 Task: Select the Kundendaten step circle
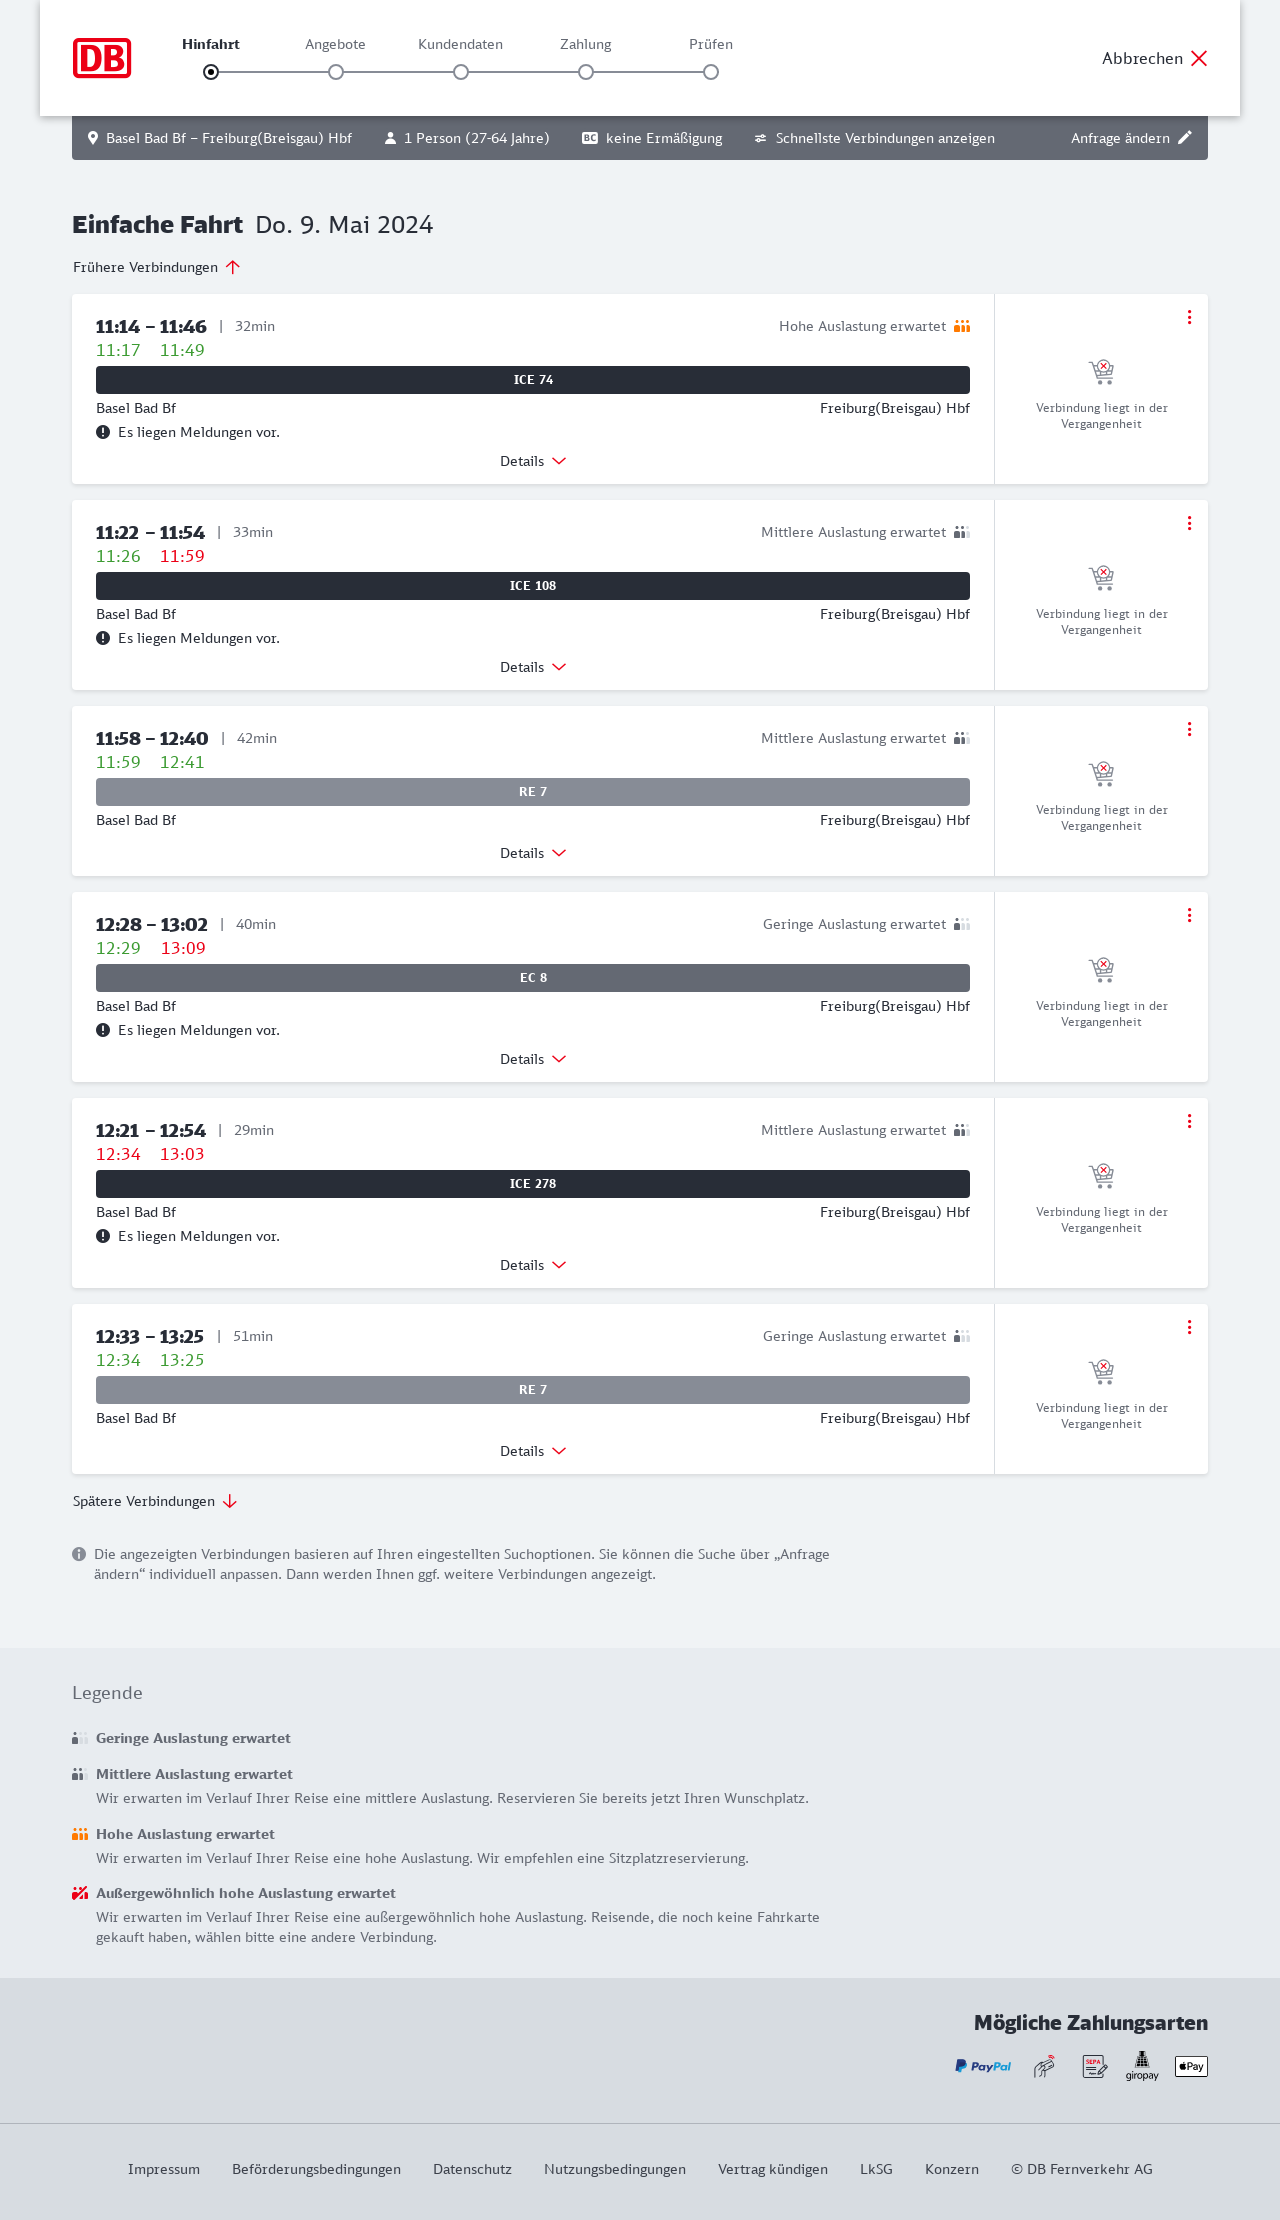461,72
